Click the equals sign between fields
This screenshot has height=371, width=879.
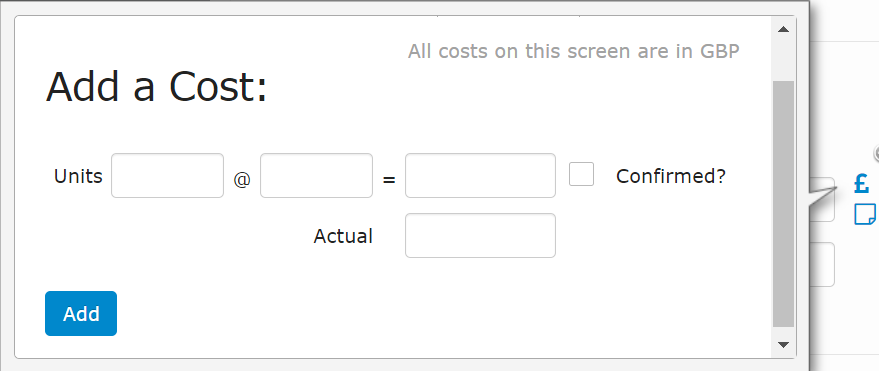389,180
